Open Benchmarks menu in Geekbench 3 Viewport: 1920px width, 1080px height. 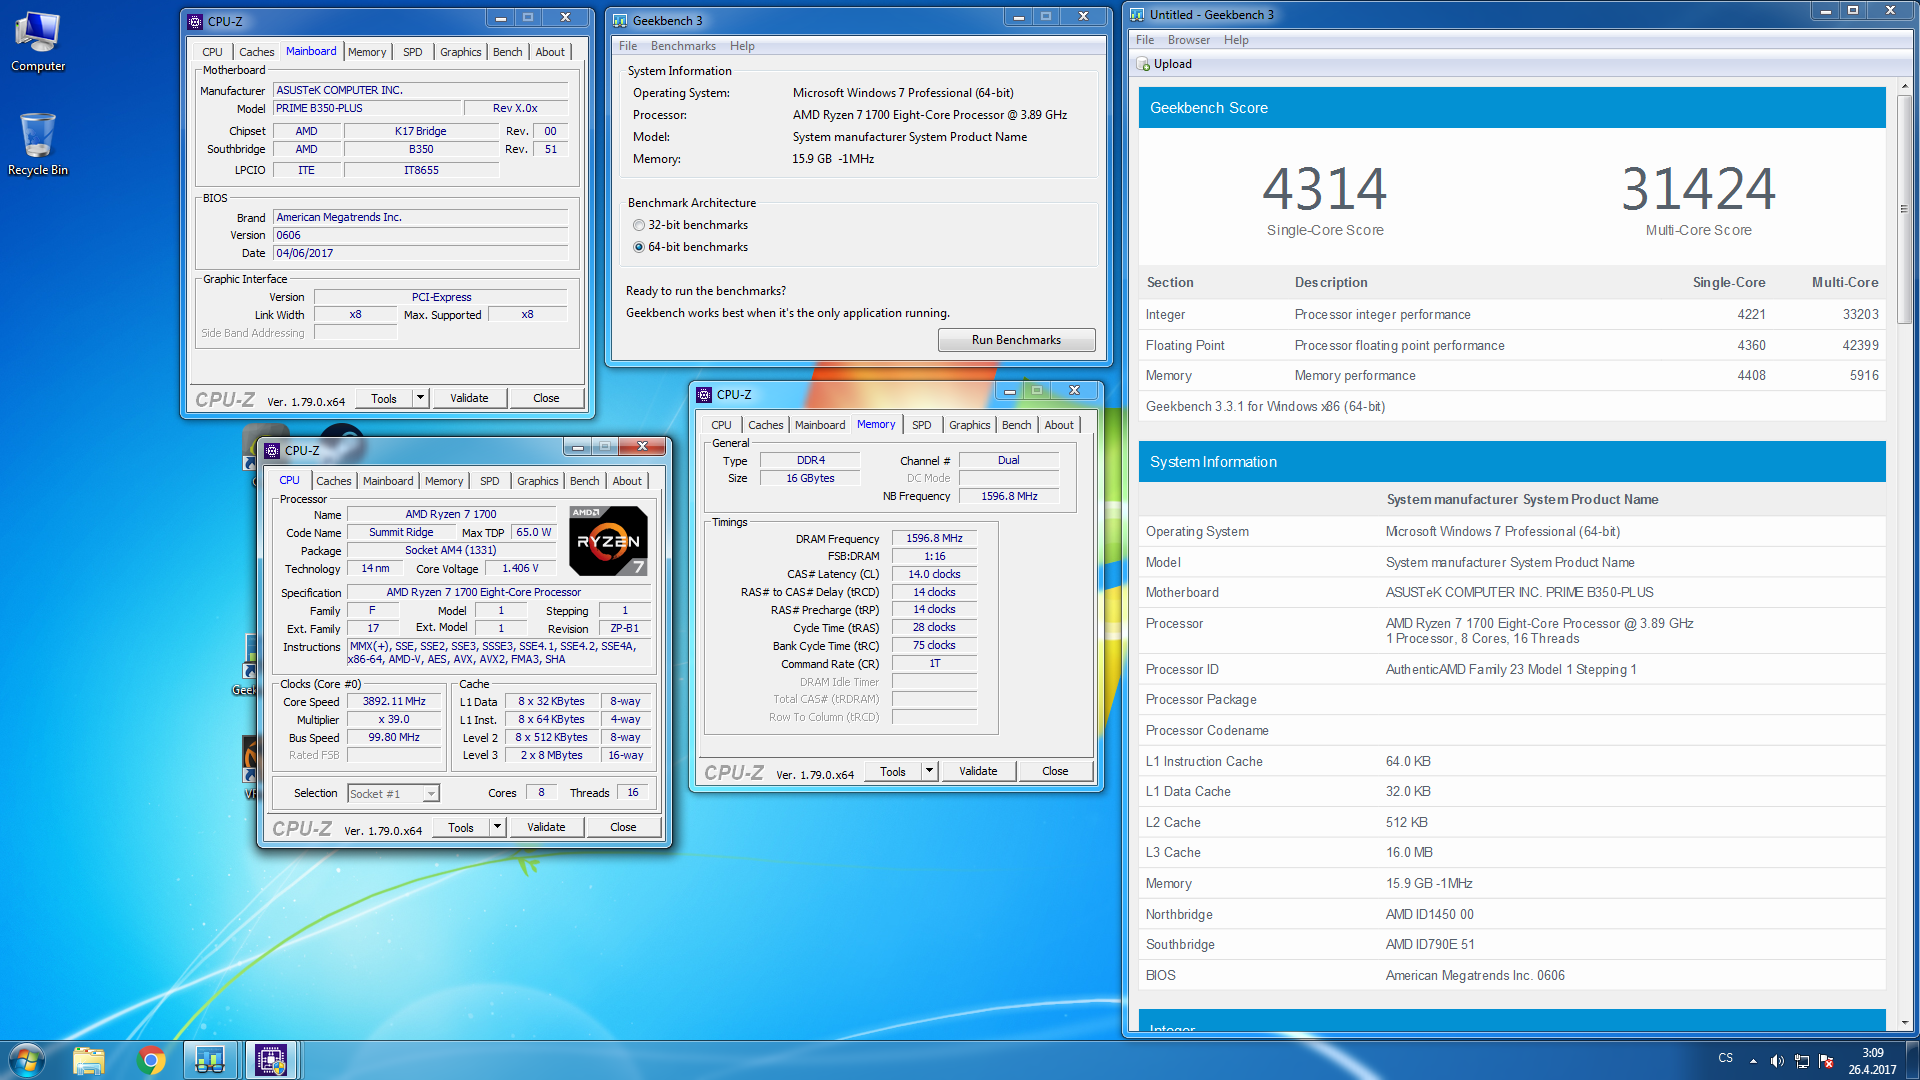(683, 46)
